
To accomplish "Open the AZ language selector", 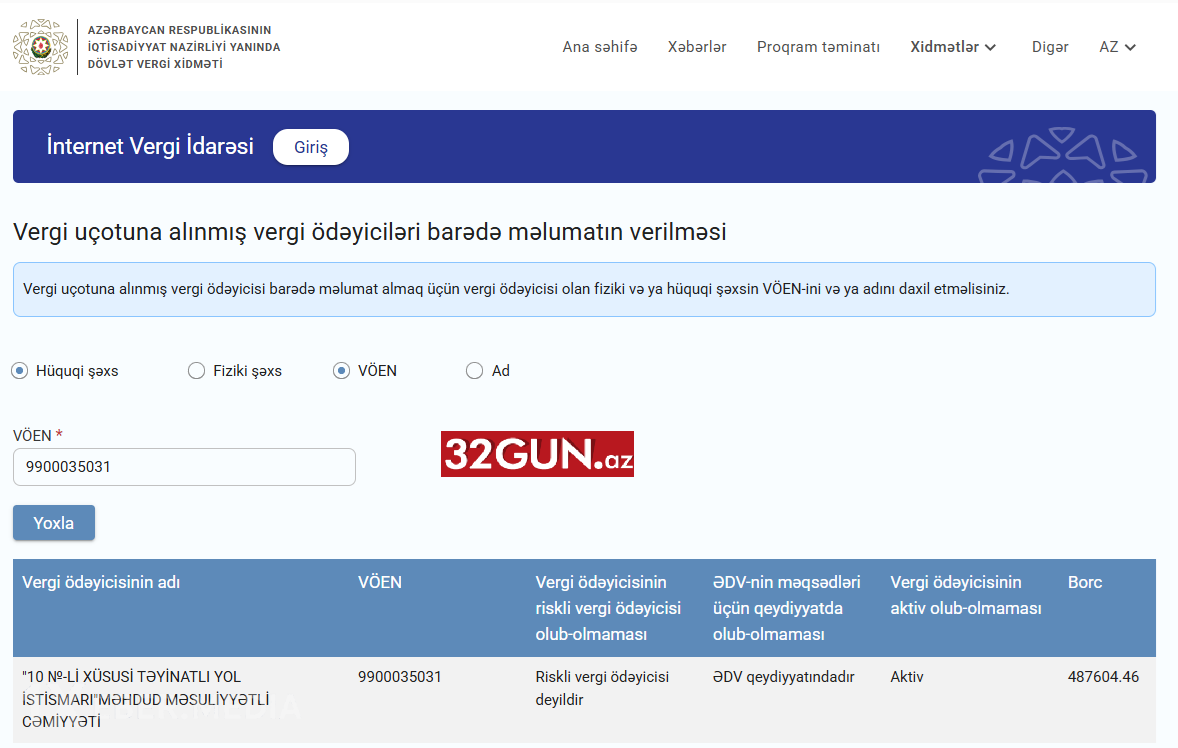I will 1117,47.
